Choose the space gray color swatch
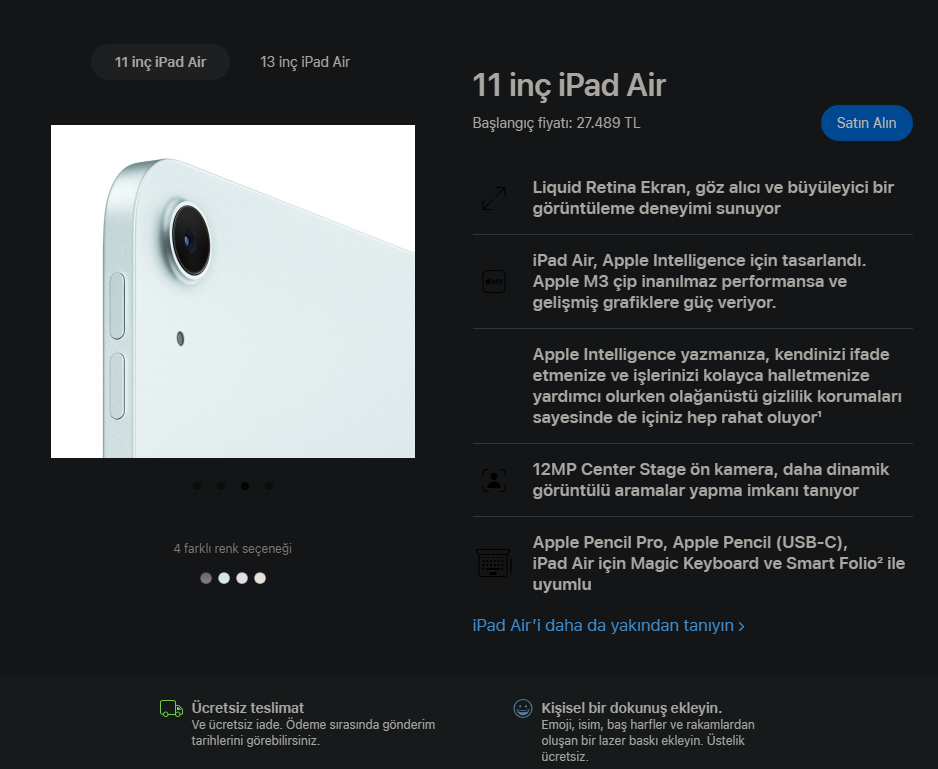 (206, 578)
